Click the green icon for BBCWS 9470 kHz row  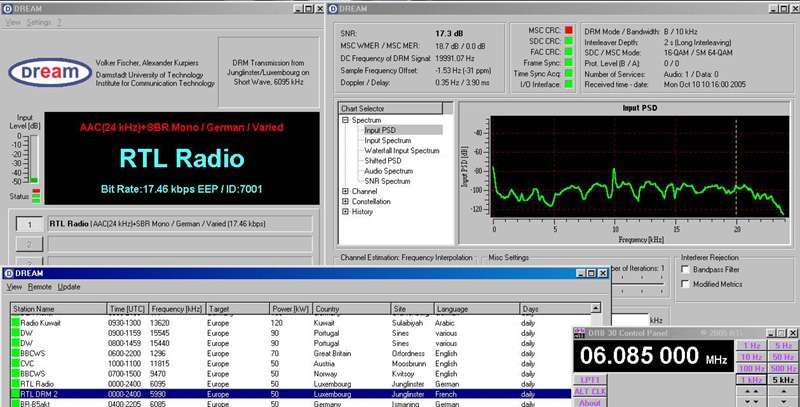pos(15,374)
